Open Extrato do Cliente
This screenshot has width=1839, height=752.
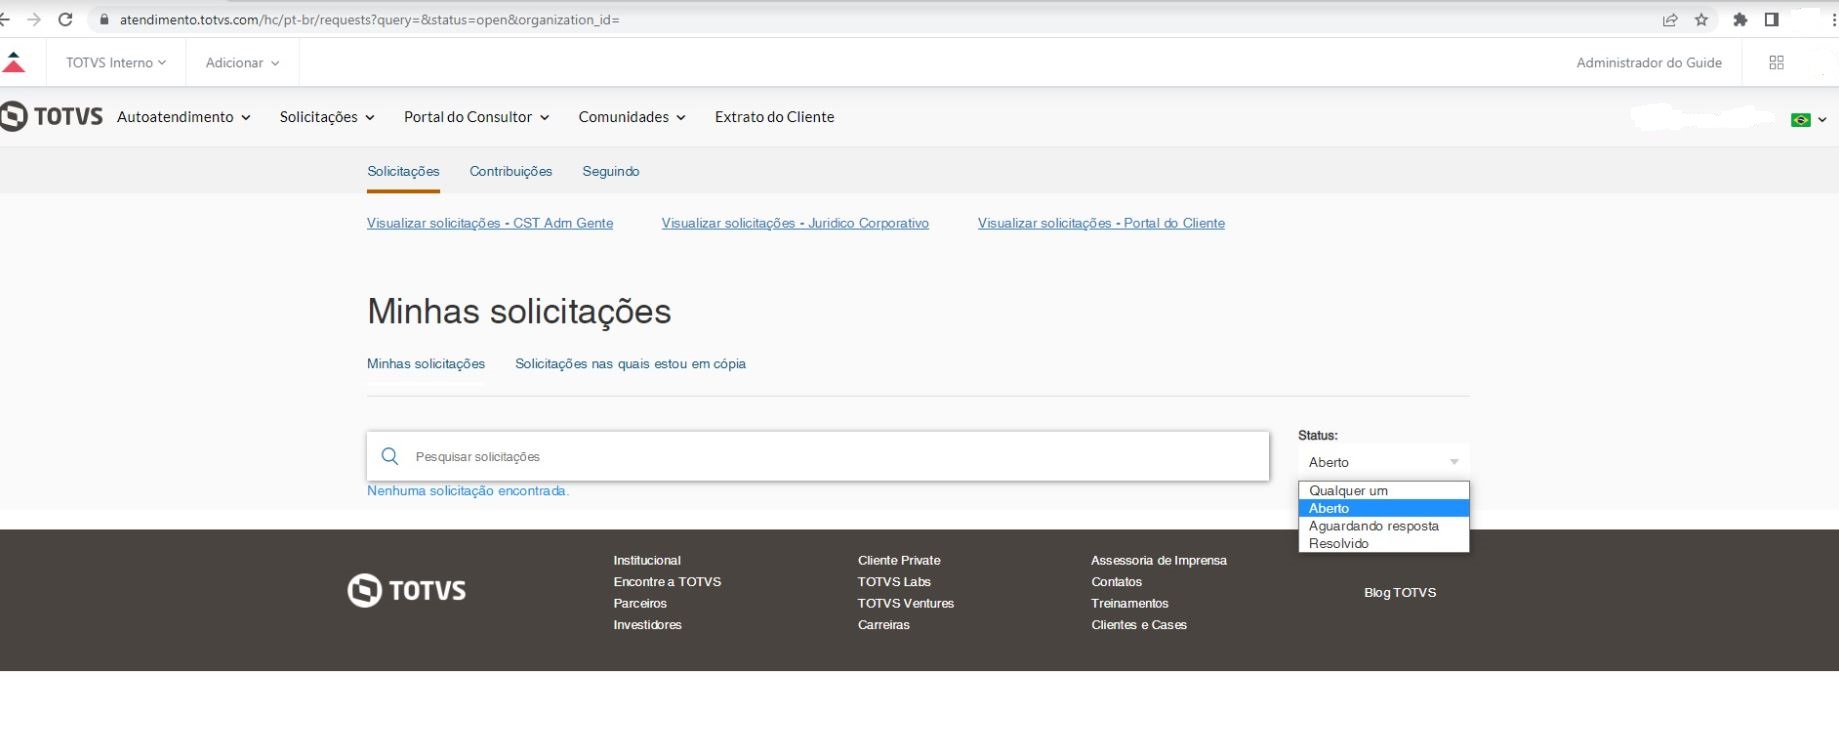(774, 117)
